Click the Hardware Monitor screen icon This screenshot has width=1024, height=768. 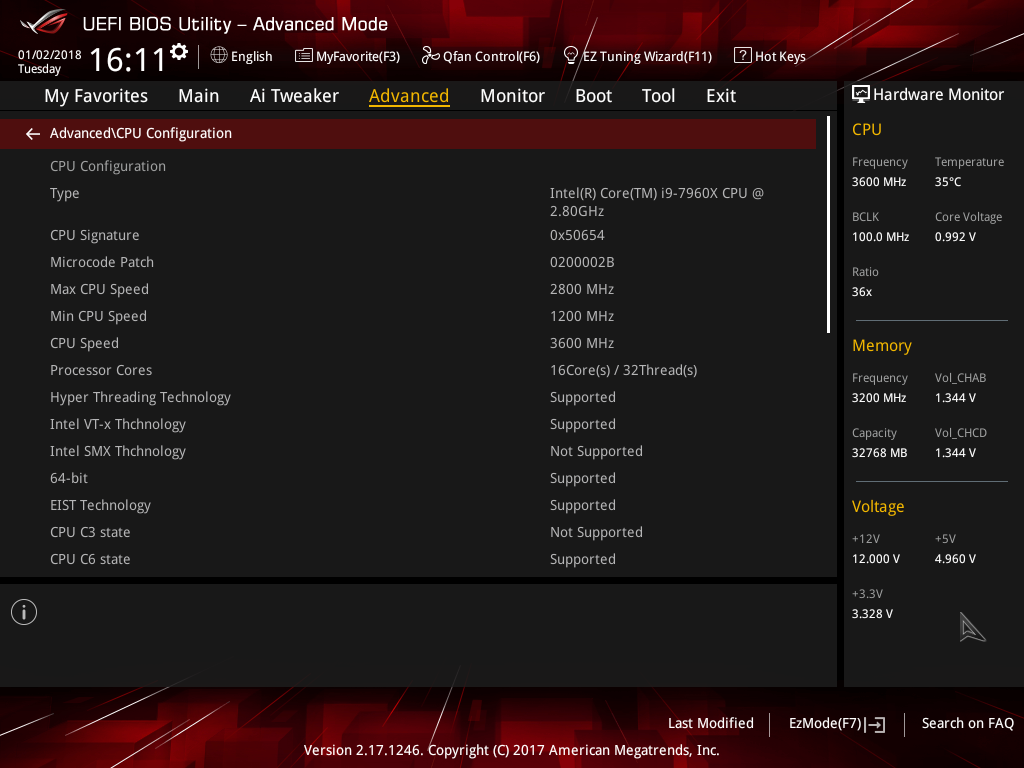coord(861,95)
